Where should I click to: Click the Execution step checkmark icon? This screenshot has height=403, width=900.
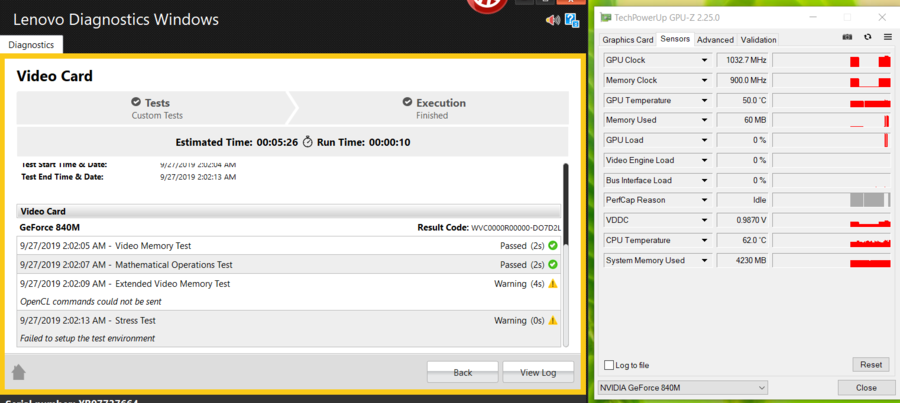[x=407, y=102]
